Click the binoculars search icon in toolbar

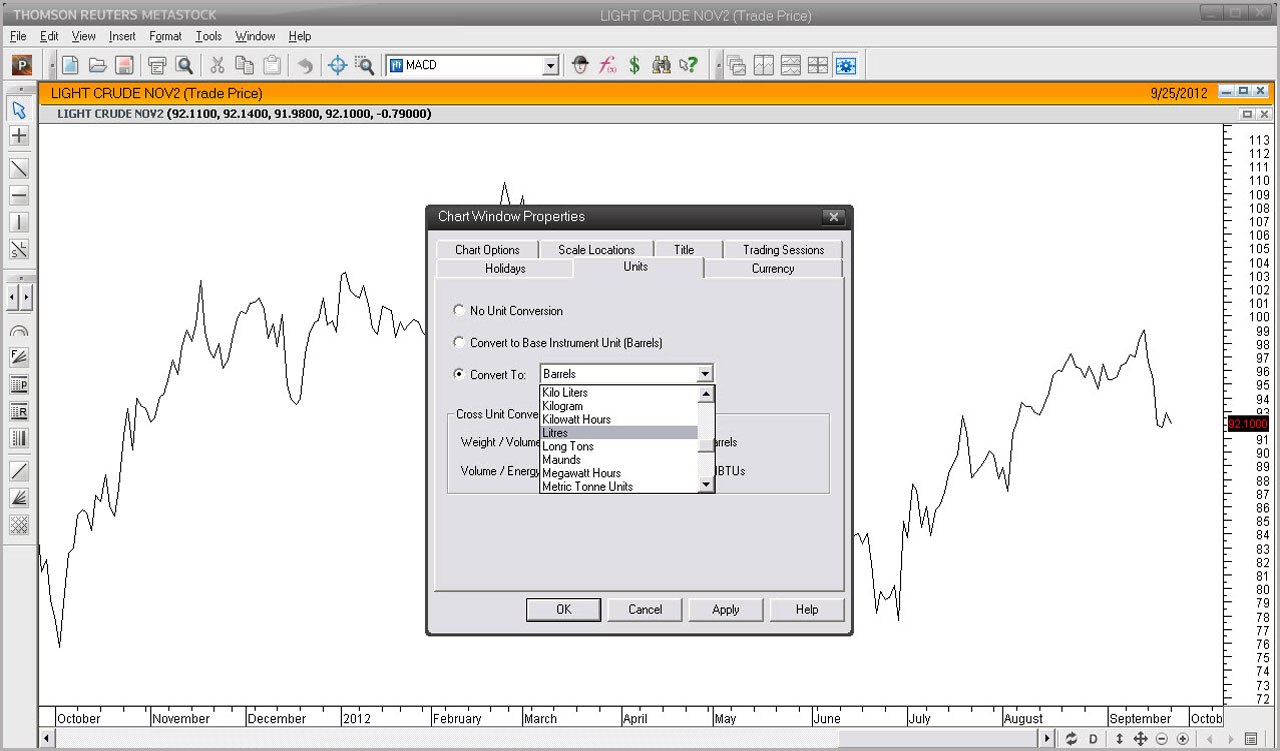[x=661, y=66]
